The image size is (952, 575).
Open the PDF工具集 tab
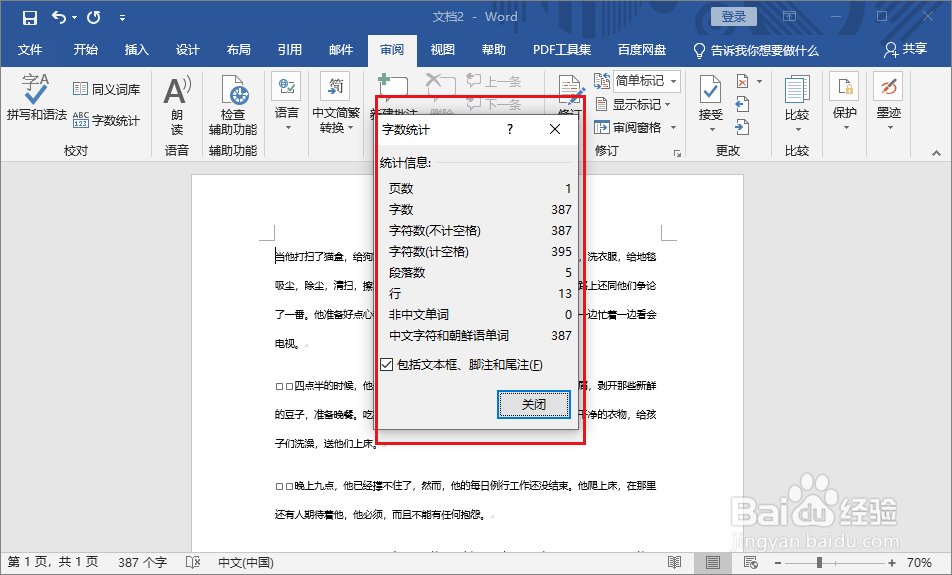(x=562, y=50)
